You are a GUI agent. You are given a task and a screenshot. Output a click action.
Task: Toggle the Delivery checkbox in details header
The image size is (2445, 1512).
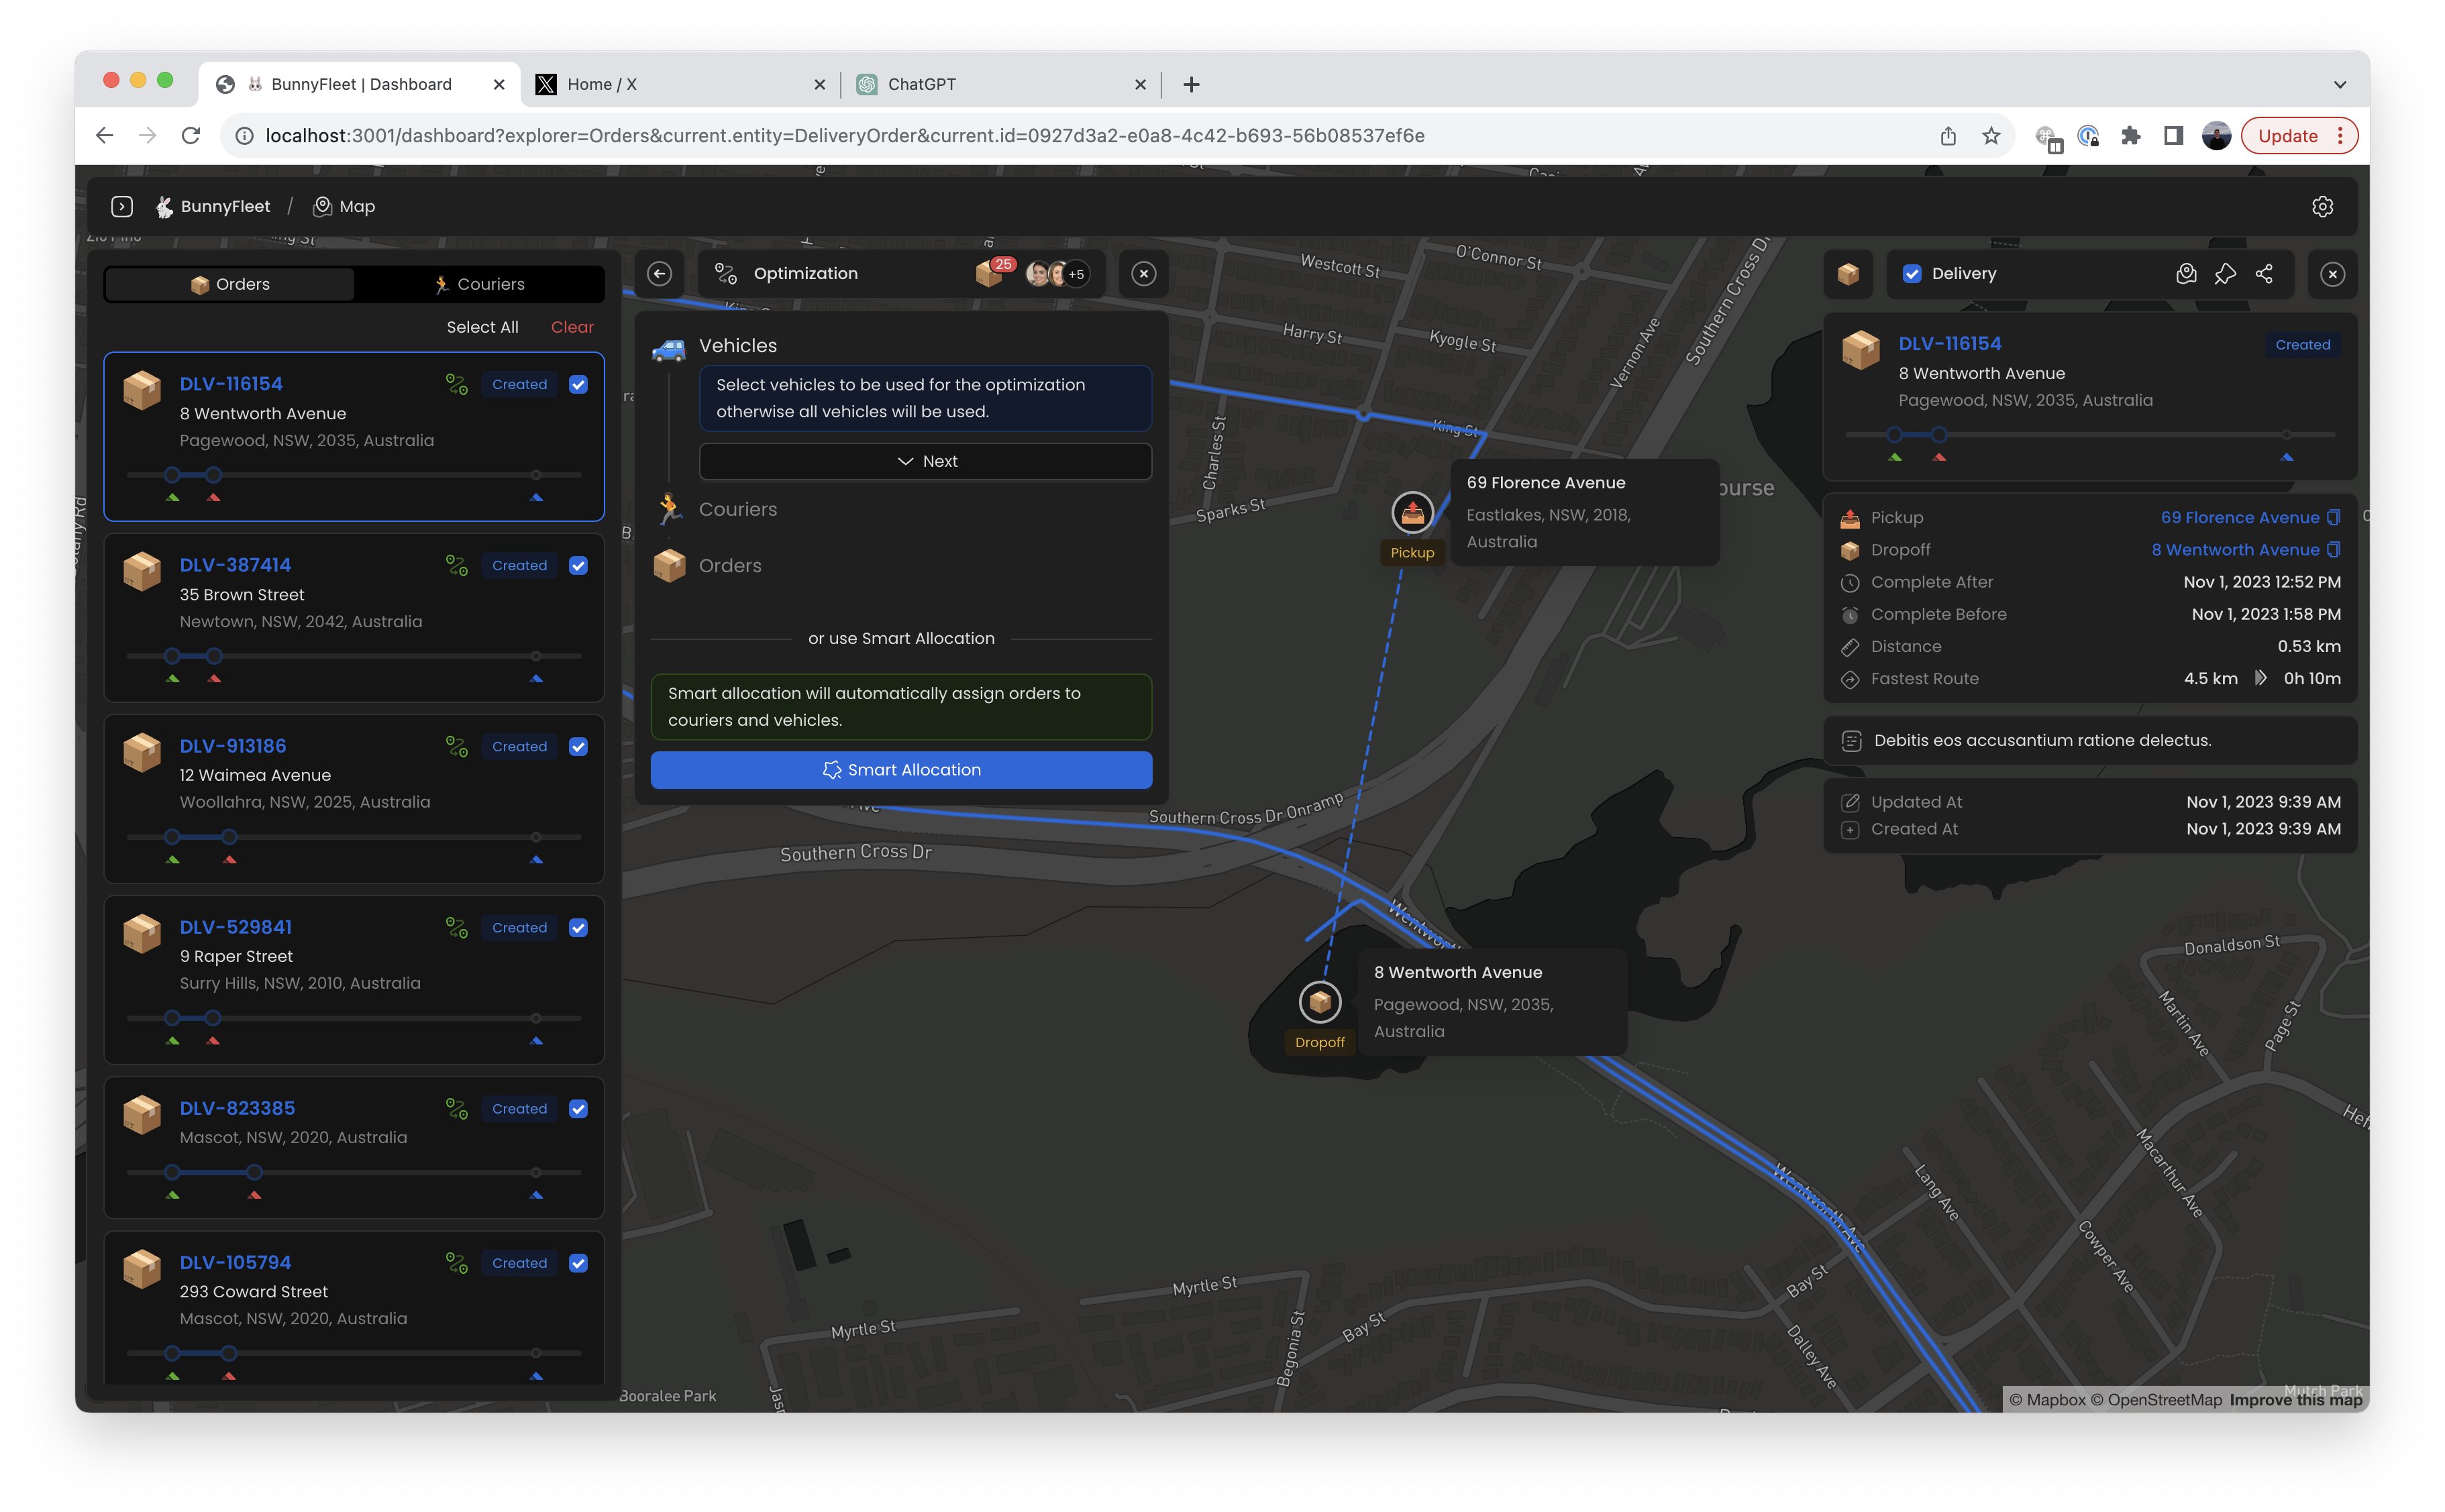click(1912, 274)
